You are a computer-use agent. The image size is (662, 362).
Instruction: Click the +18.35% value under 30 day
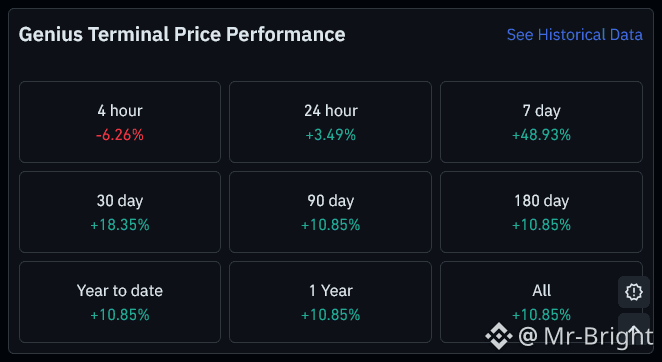coord(120,225)
